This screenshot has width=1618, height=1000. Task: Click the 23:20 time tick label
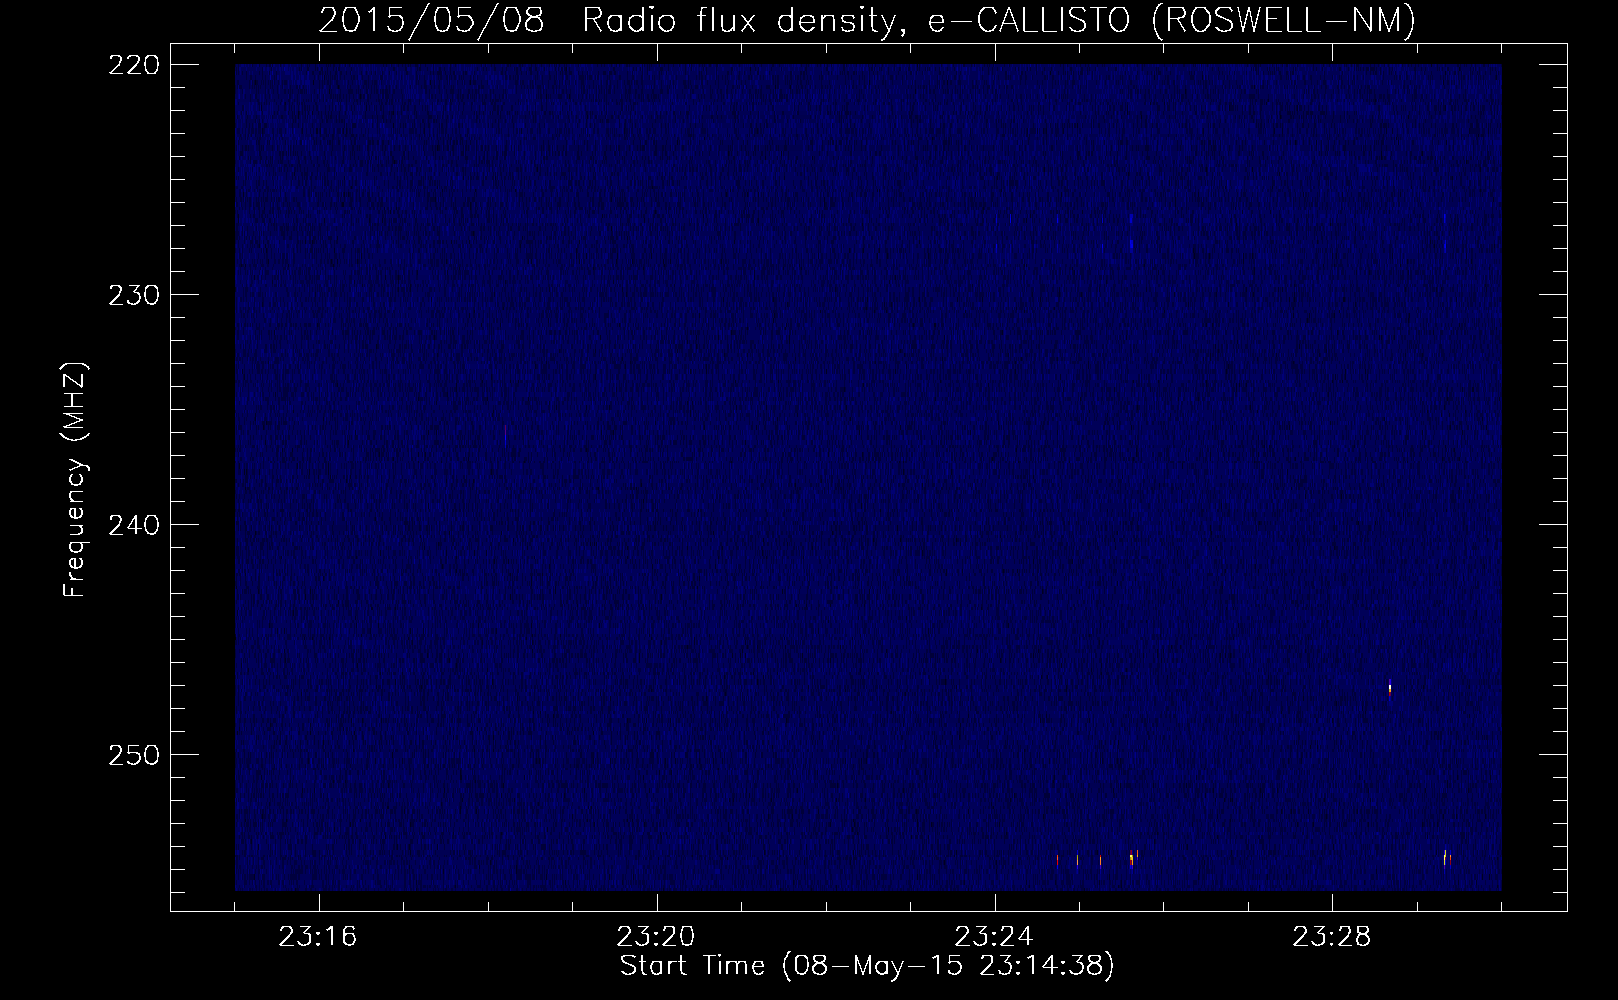coord(656,937)
